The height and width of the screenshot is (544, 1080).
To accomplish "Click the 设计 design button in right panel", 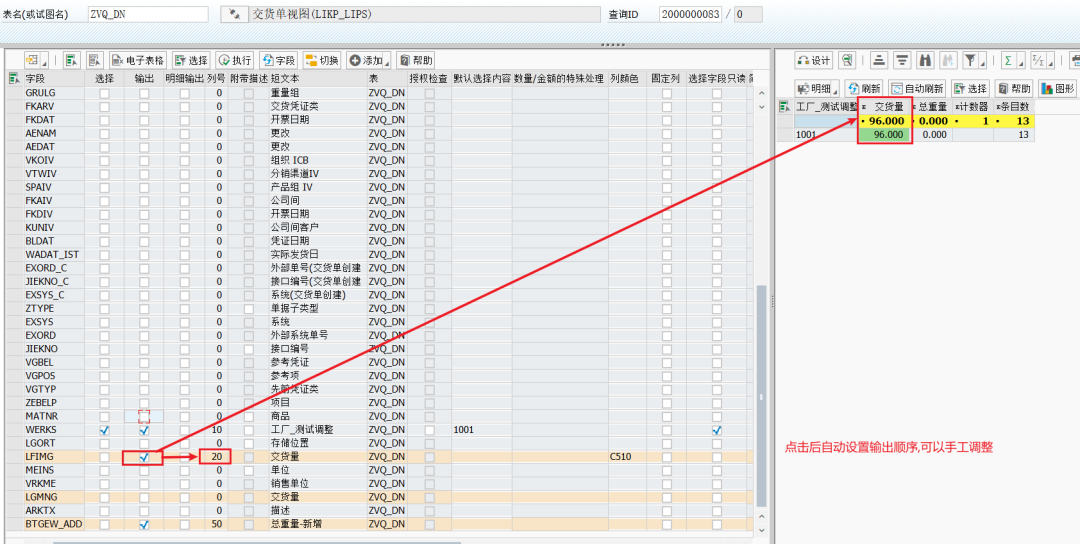I will (x=813, y=60).
